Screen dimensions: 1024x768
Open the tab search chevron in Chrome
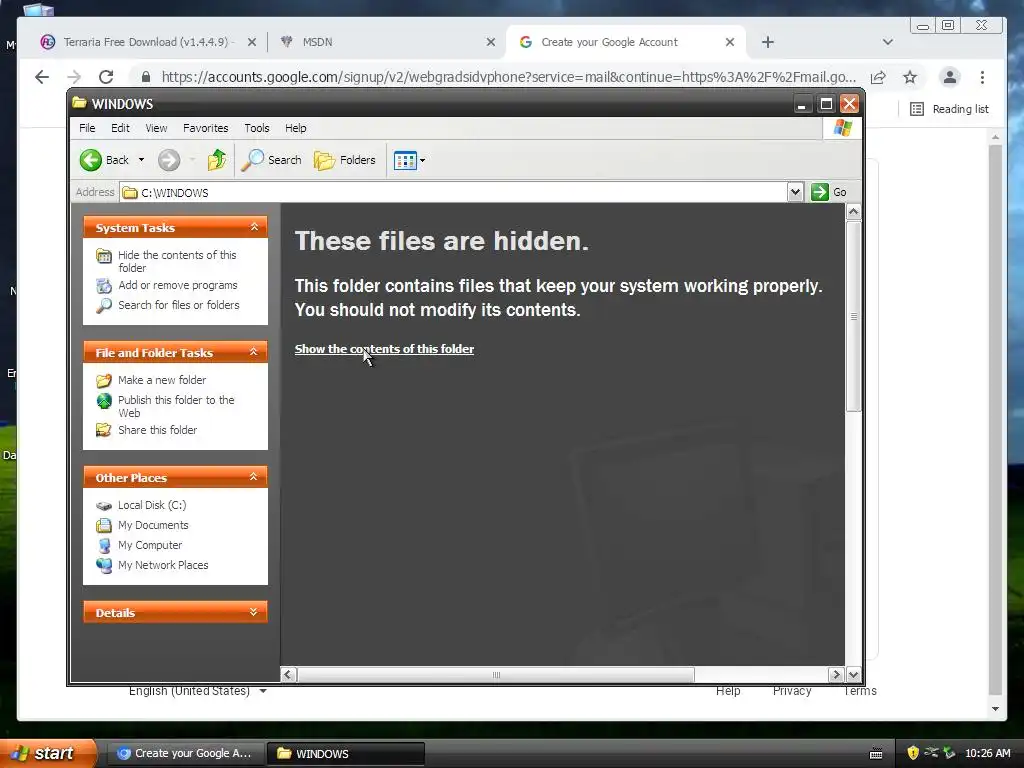tap(887, 42)
